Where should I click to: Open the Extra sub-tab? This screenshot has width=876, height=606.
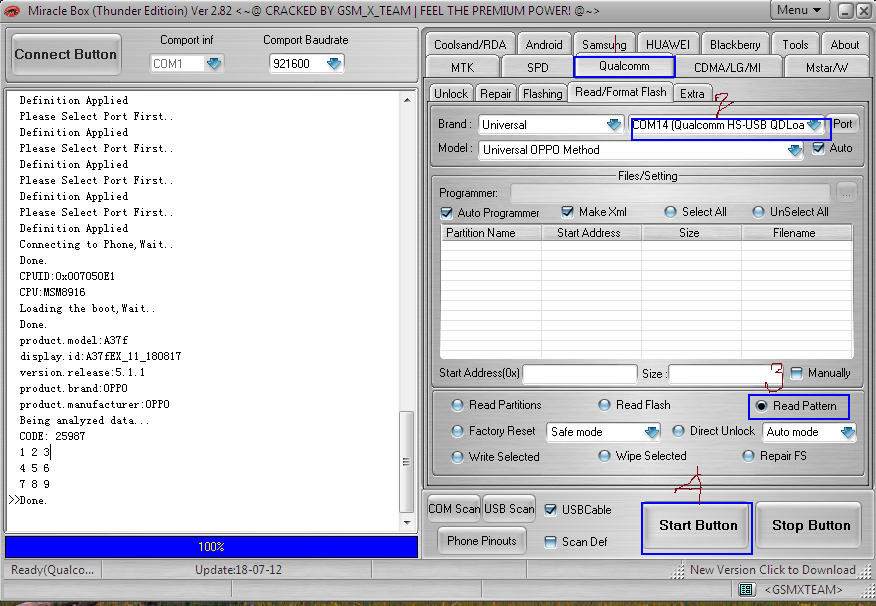point(692,93)
